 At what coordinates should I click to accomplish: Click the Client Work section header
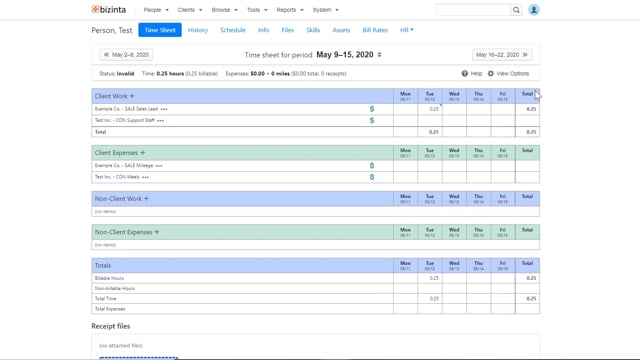coord(111,96)
